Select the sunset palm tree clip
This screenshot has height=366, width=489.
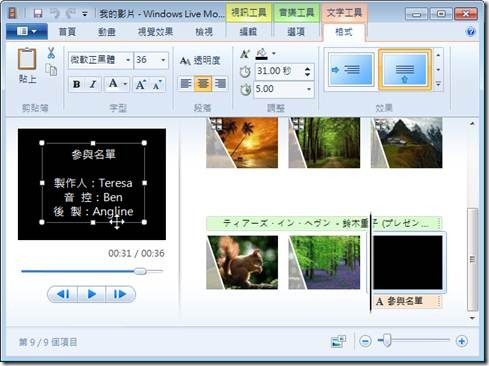click(242, 142)
